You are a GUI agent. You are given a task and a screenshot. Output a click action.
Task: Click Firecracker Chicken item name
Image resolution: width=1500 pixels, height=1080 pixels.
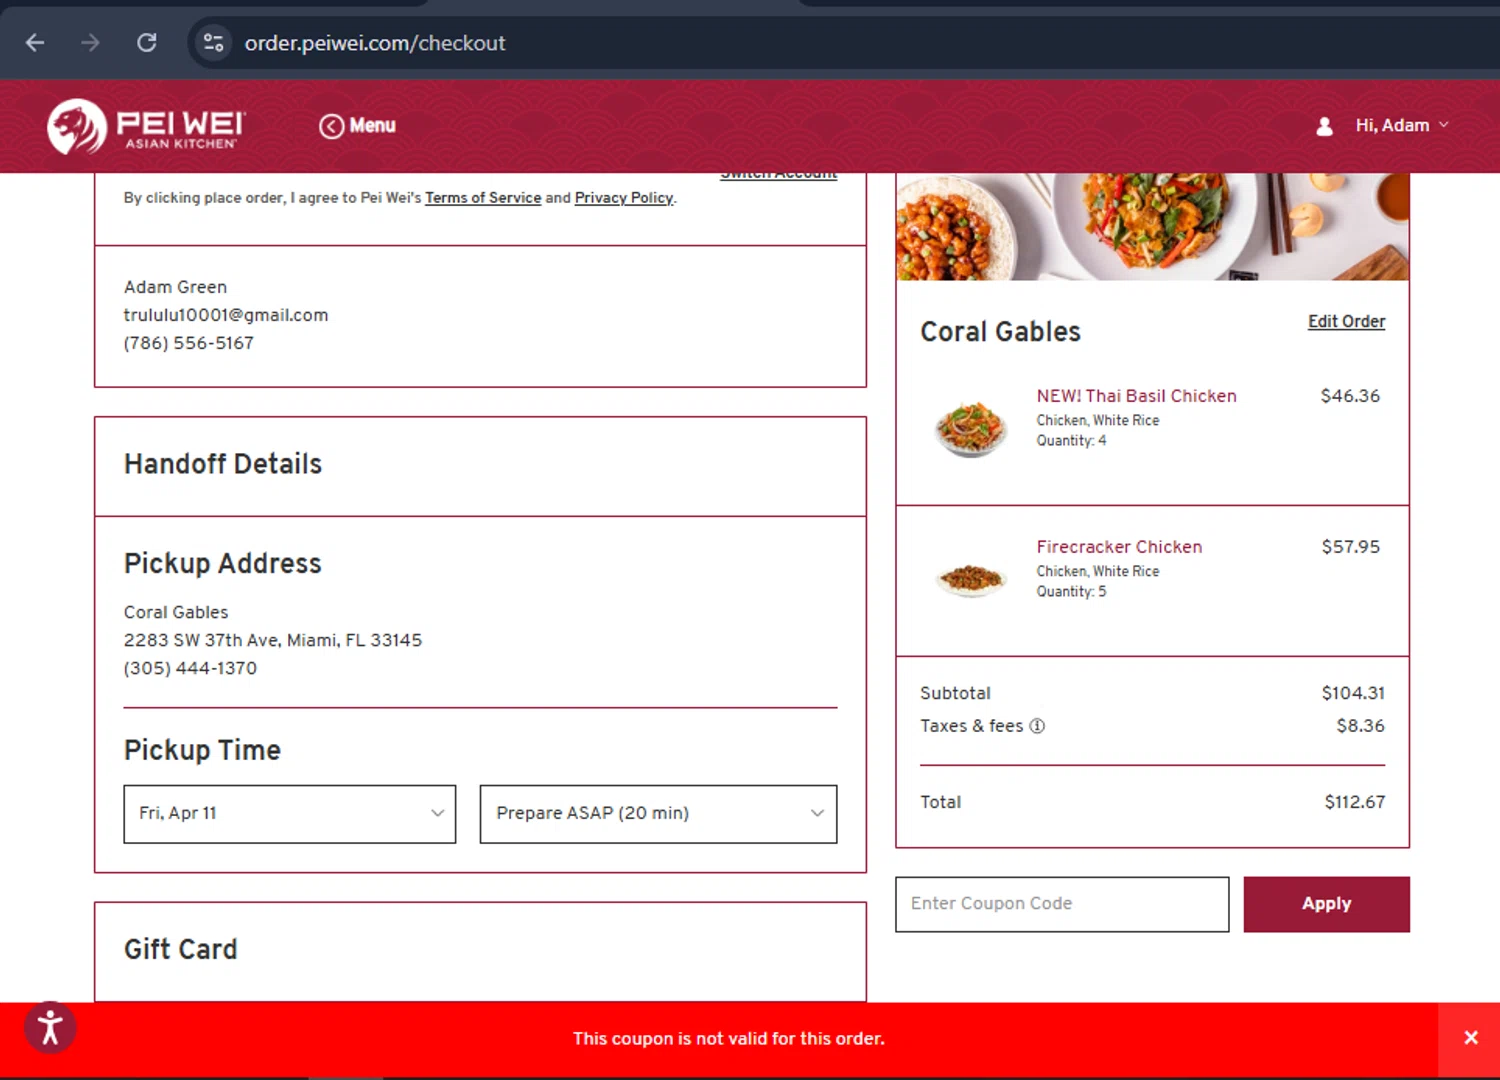1119,547
